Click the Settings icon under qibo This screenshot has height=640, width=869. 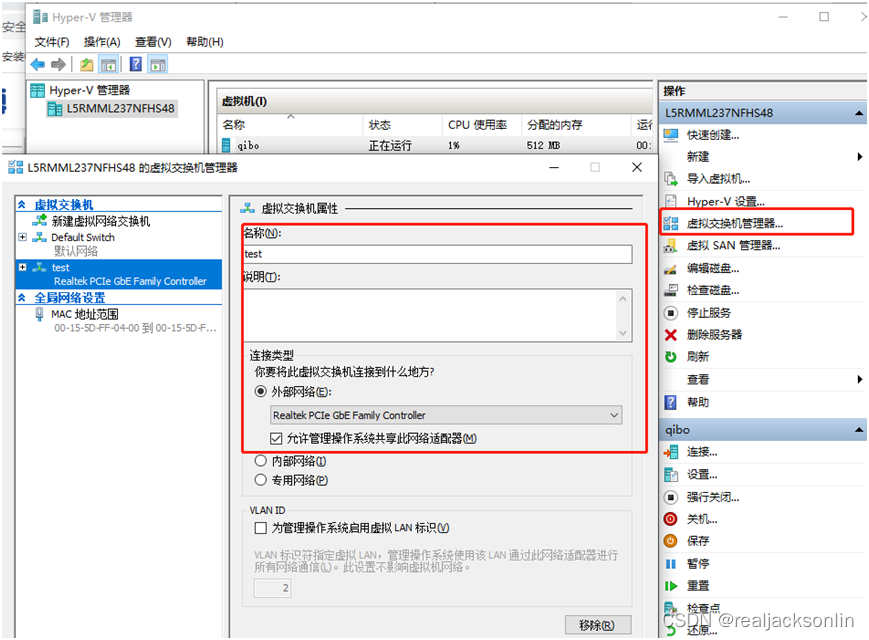671,474
